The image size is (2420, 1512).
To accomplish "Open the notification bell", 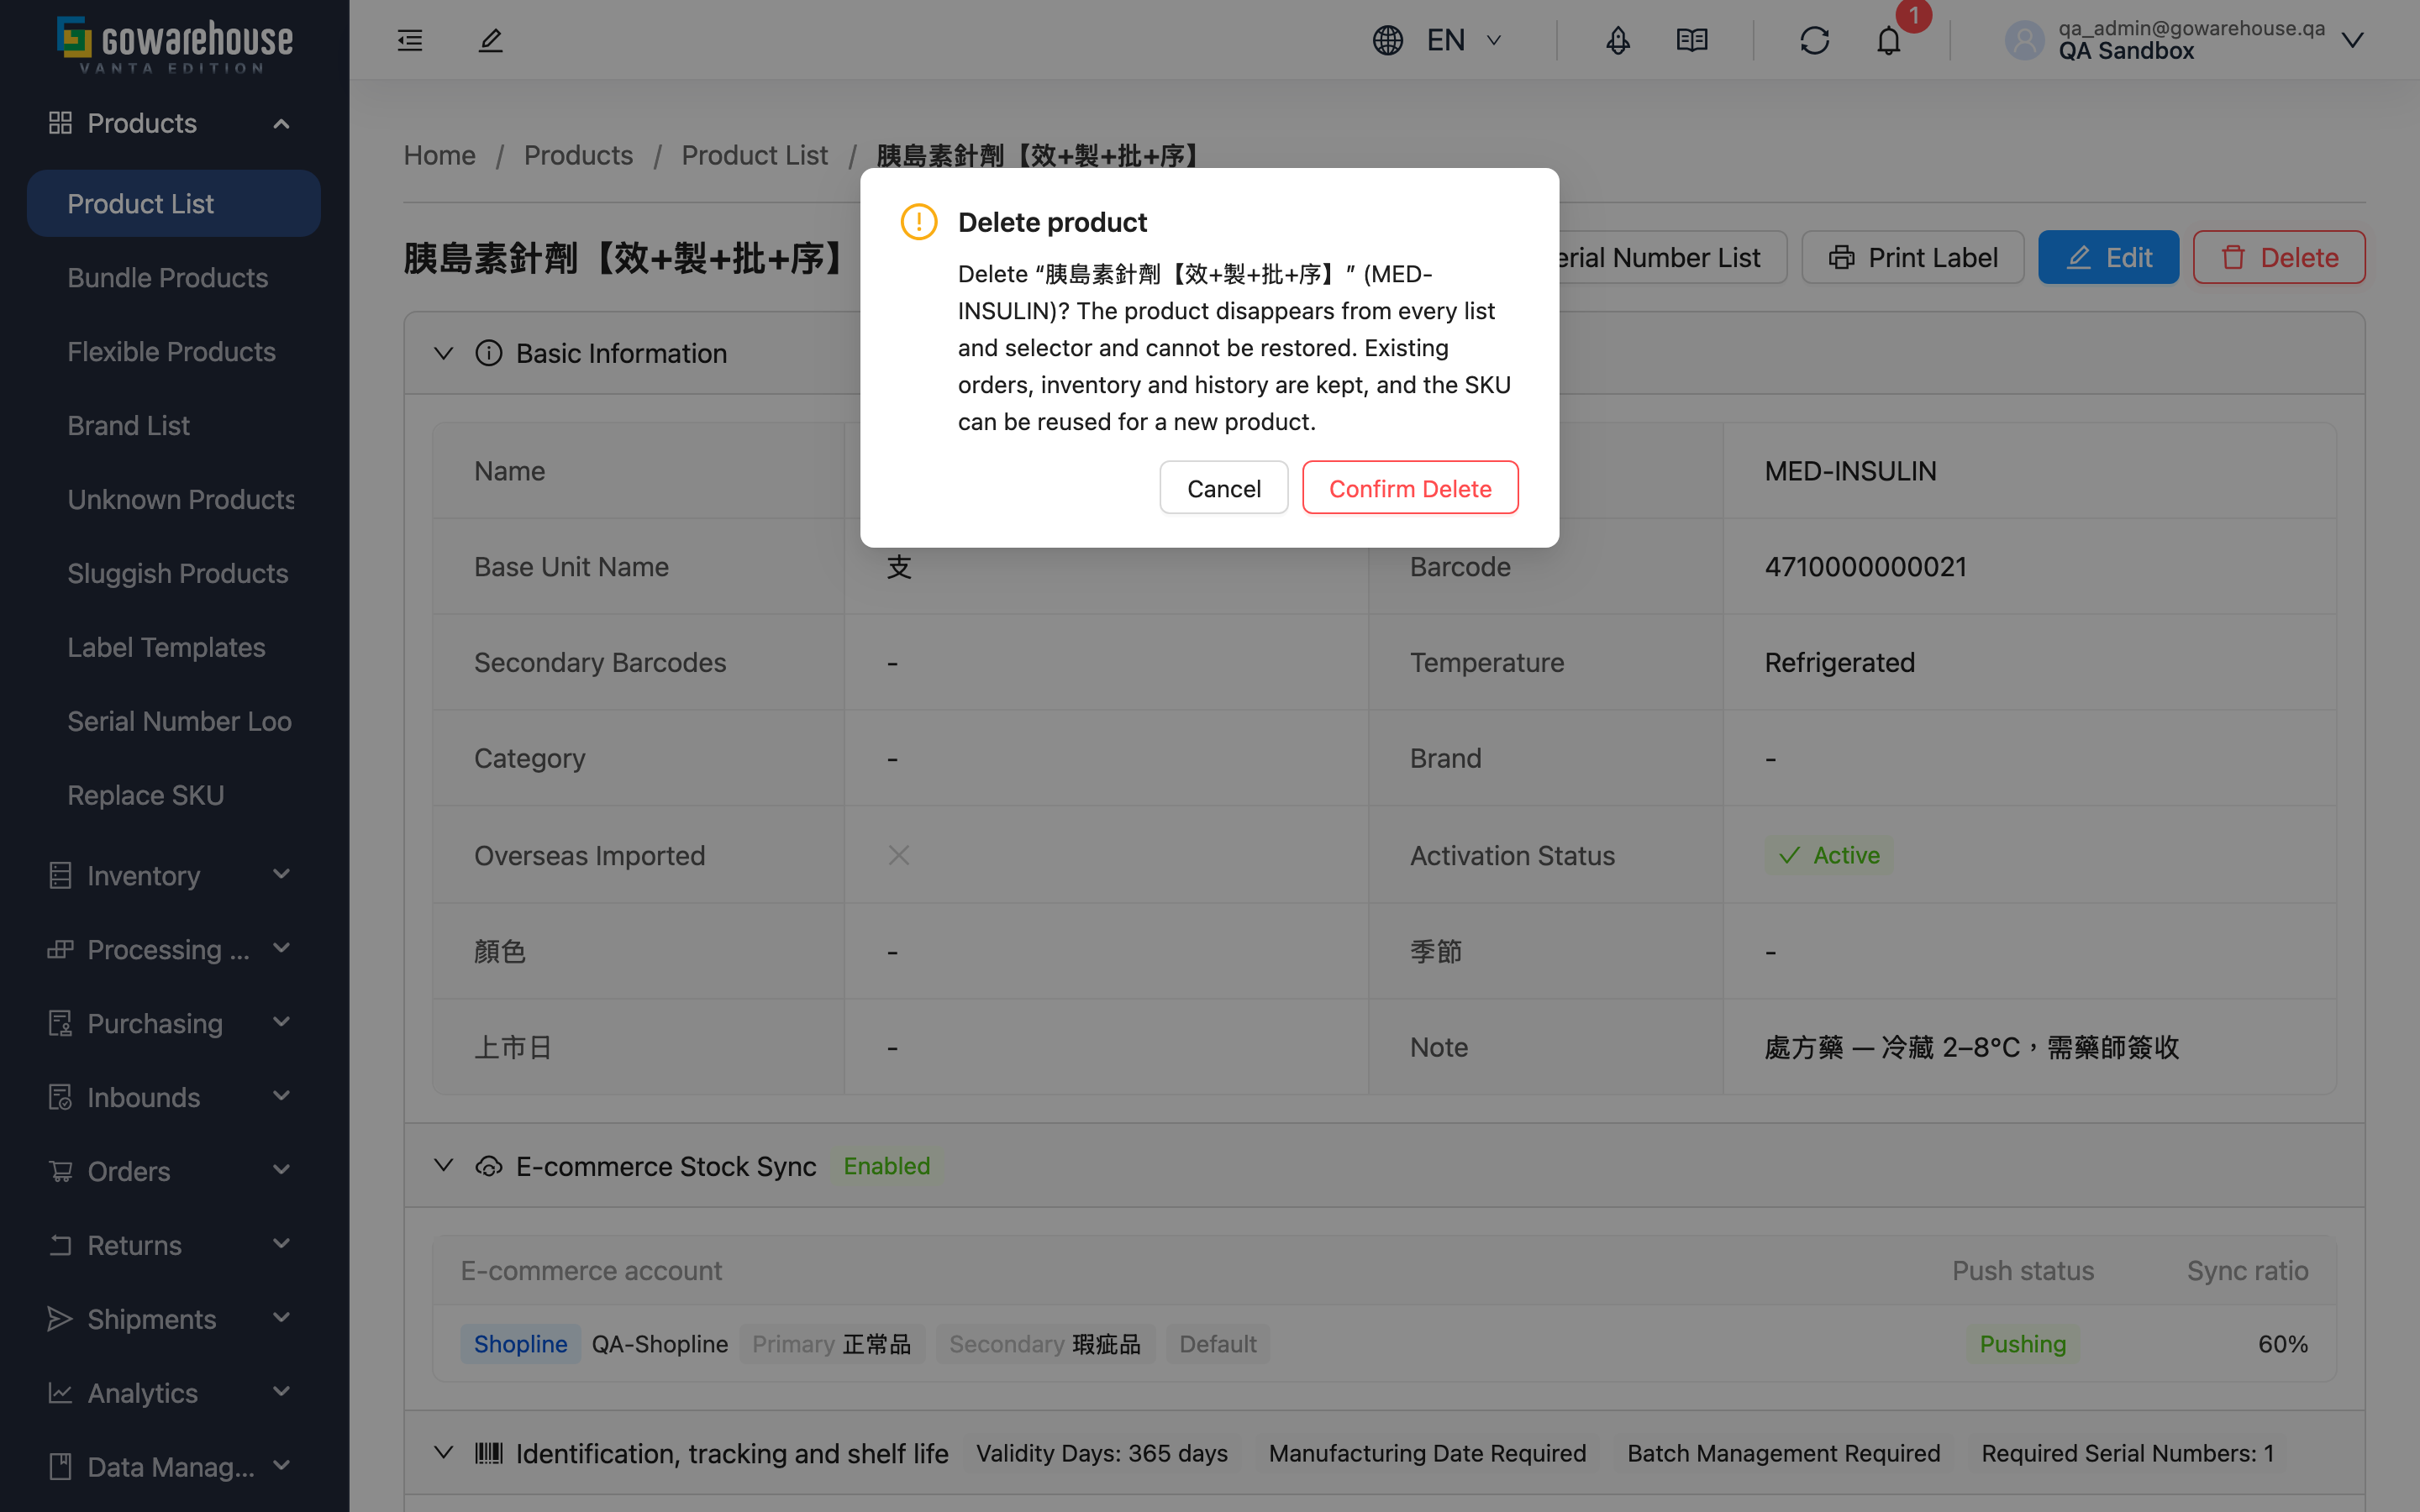I will (x=1888, y=40).
